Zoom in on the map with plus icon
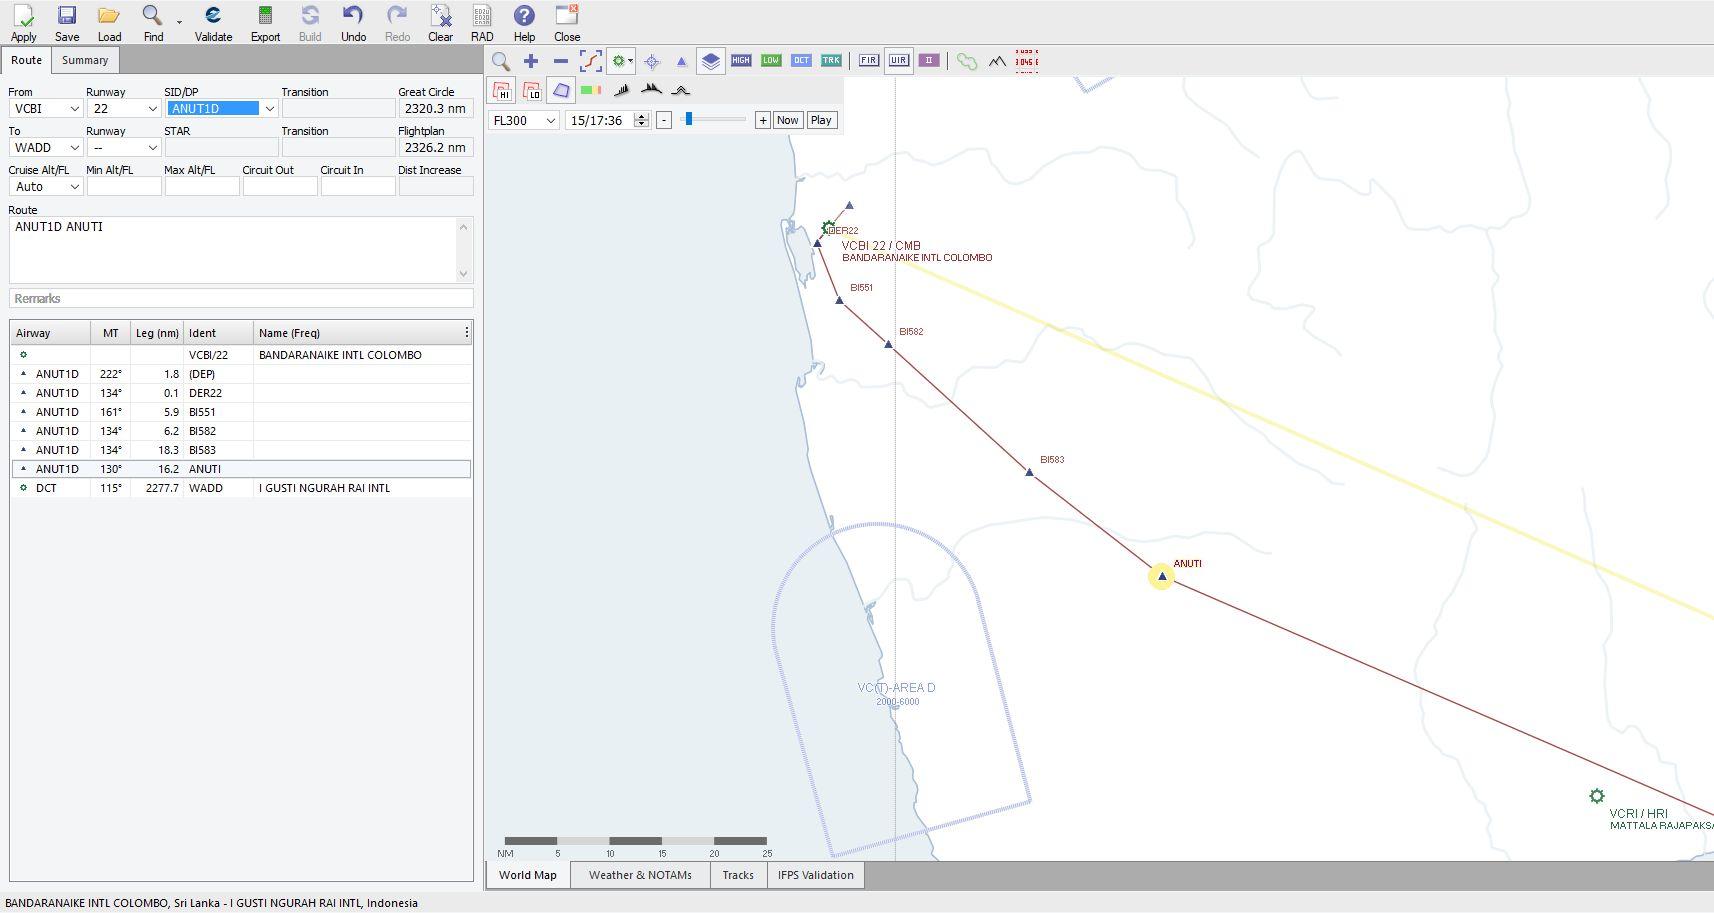 click(531, 61)
